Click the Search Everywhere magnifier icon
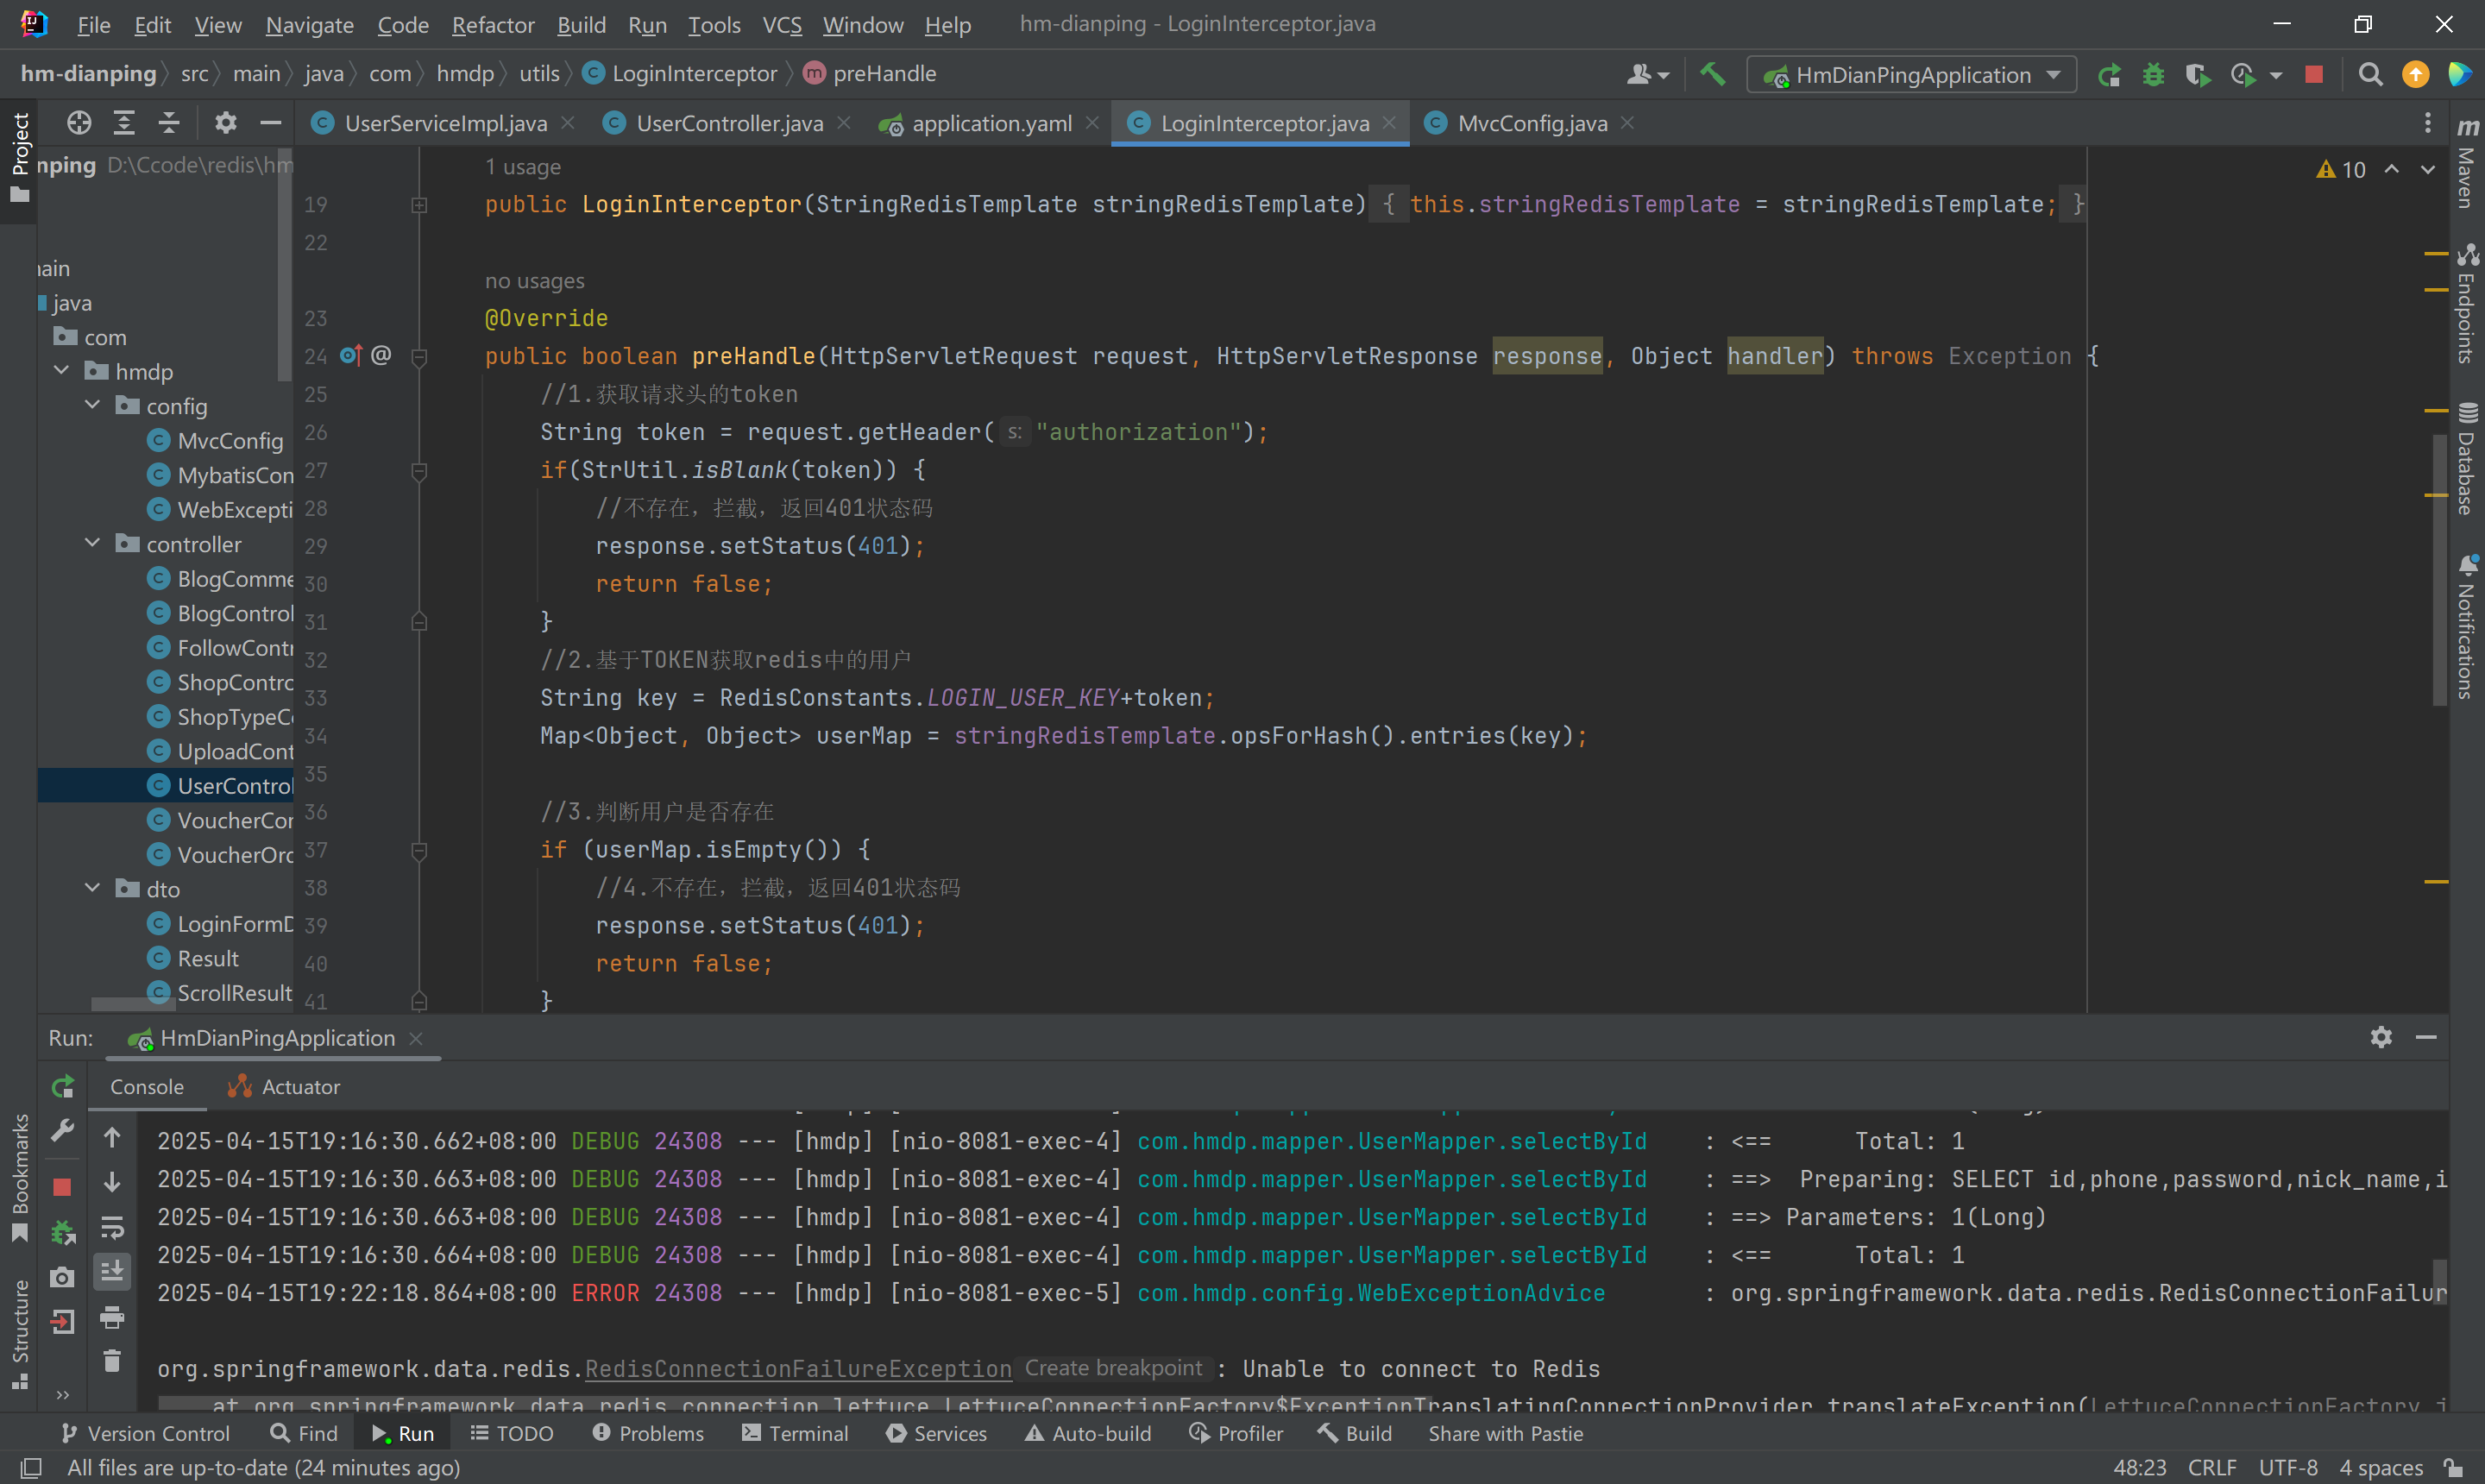The image size is (2485, 1484). click(x=2370, y=75)
